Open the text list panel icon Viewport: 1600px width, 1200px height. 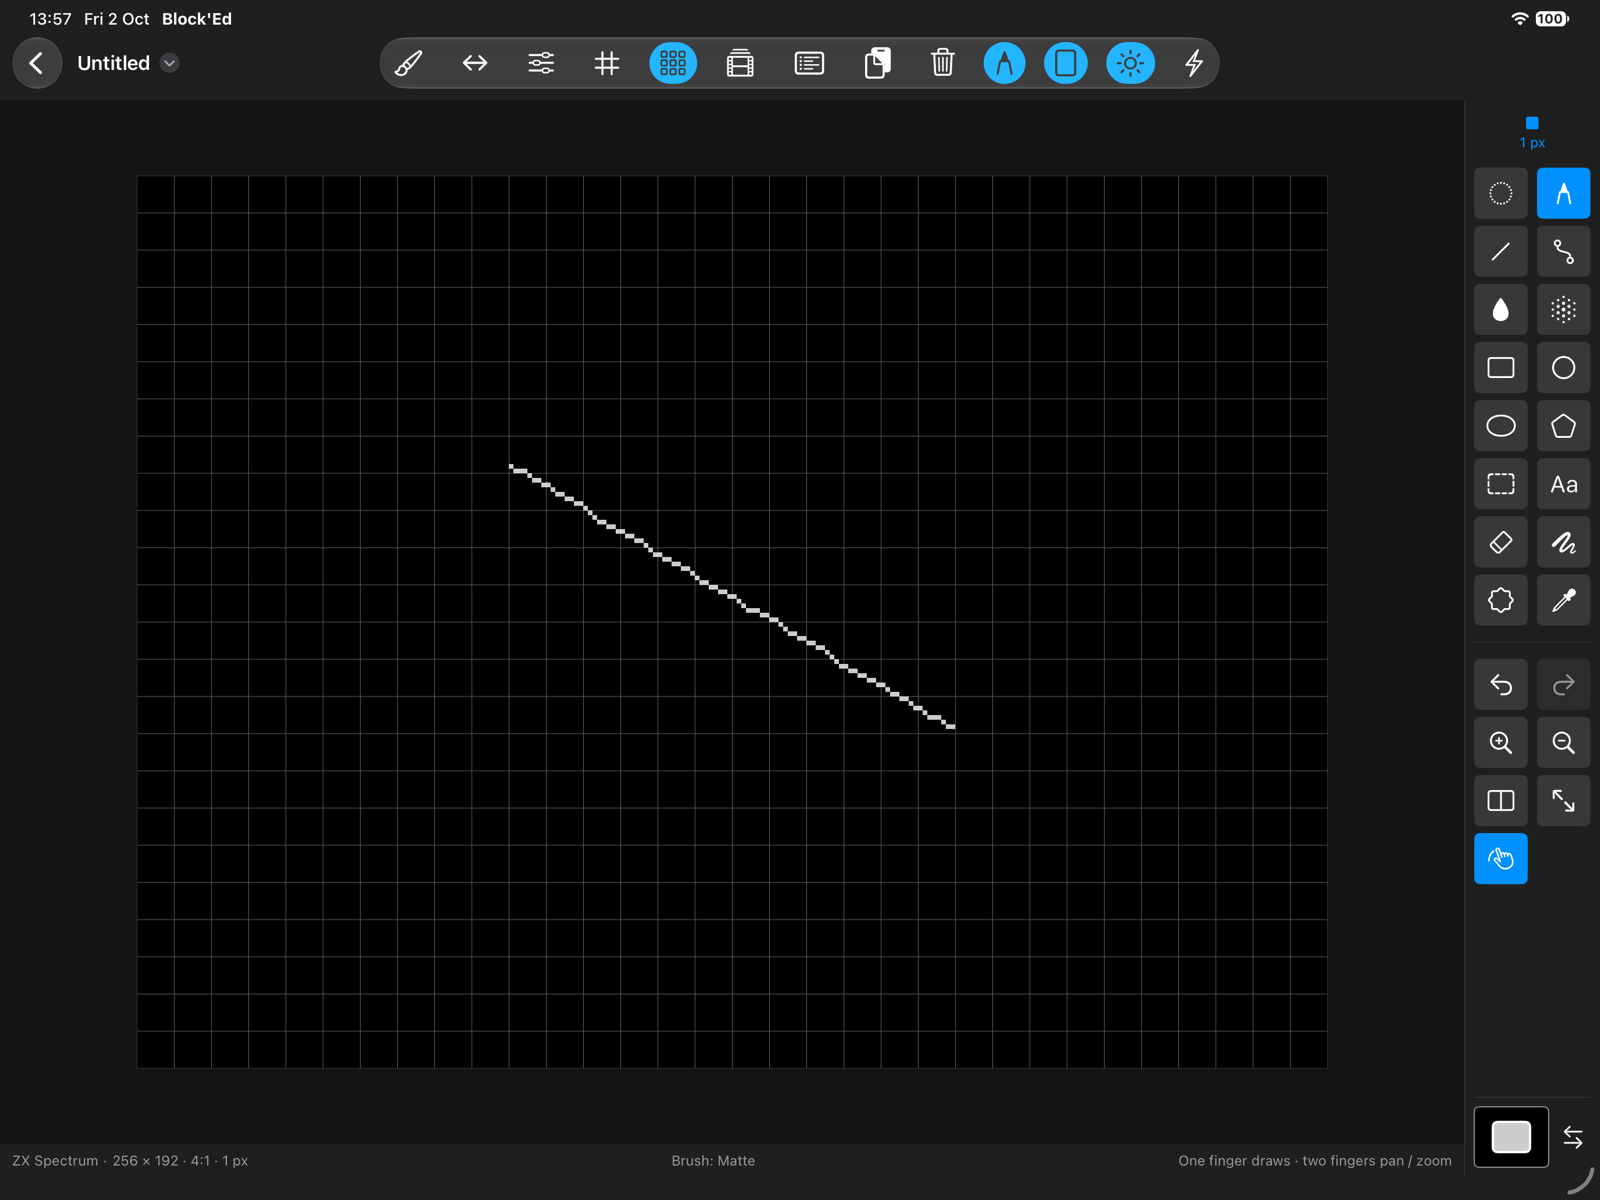point(809,63)
